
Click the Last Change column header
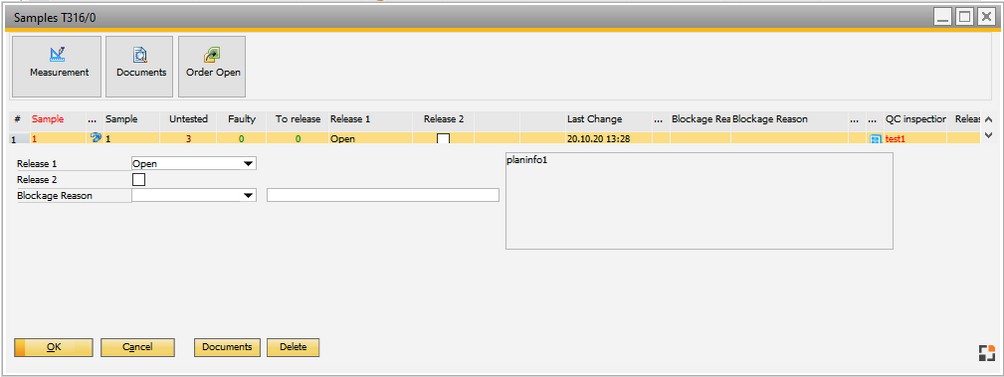594,119
